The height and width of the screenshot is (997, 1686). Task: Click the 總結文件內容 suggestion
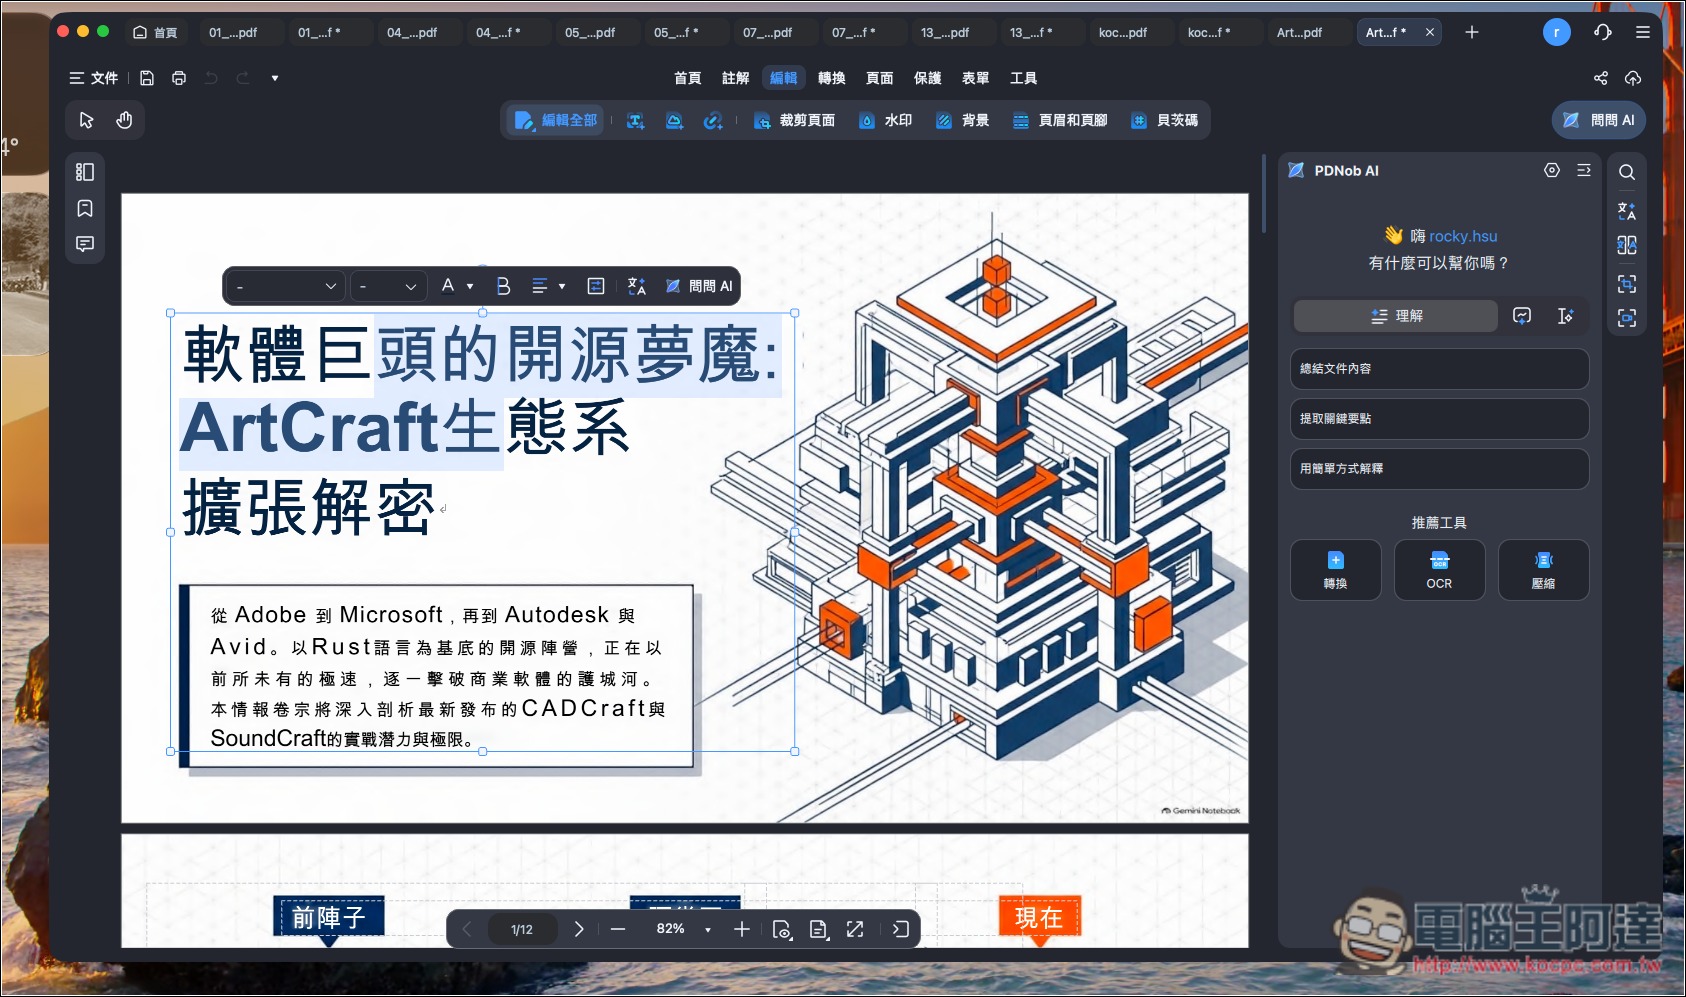[1439, 369]
